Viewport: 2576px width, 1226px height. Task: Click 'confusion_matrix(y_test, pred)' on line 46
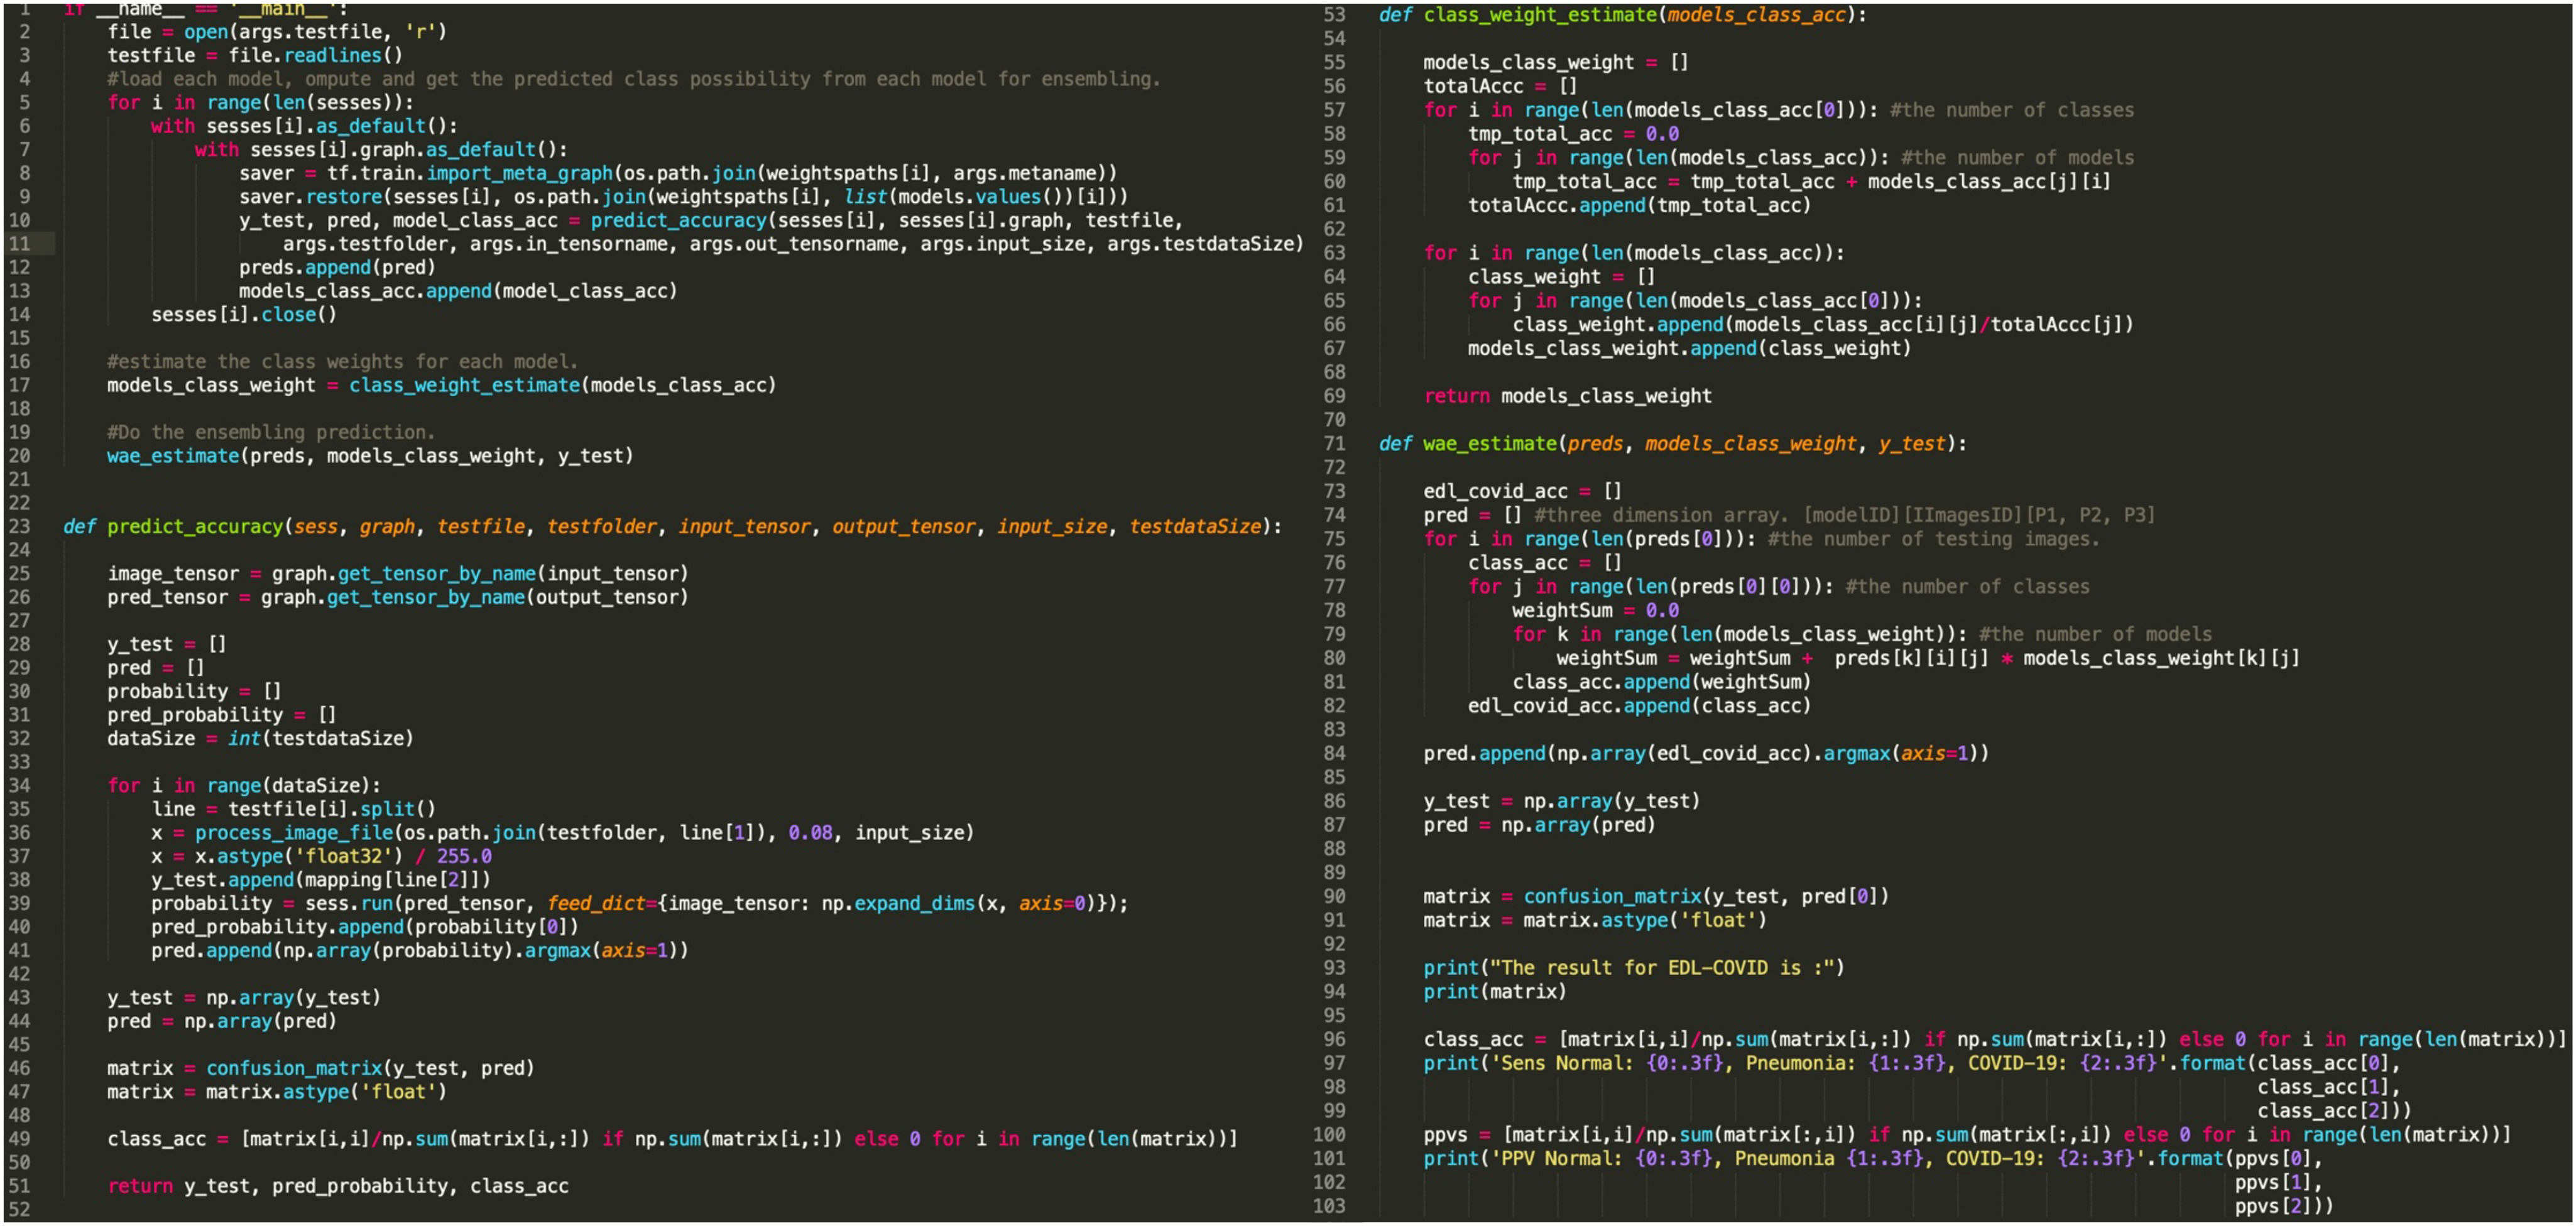point(370,1068)
